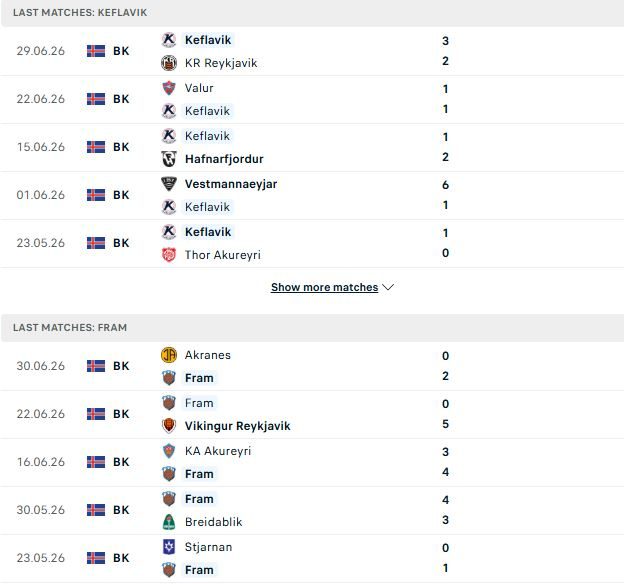Click Iceland flag on 29.06.26 match
This screenshot has height=584, width=624.
(96, 51)
